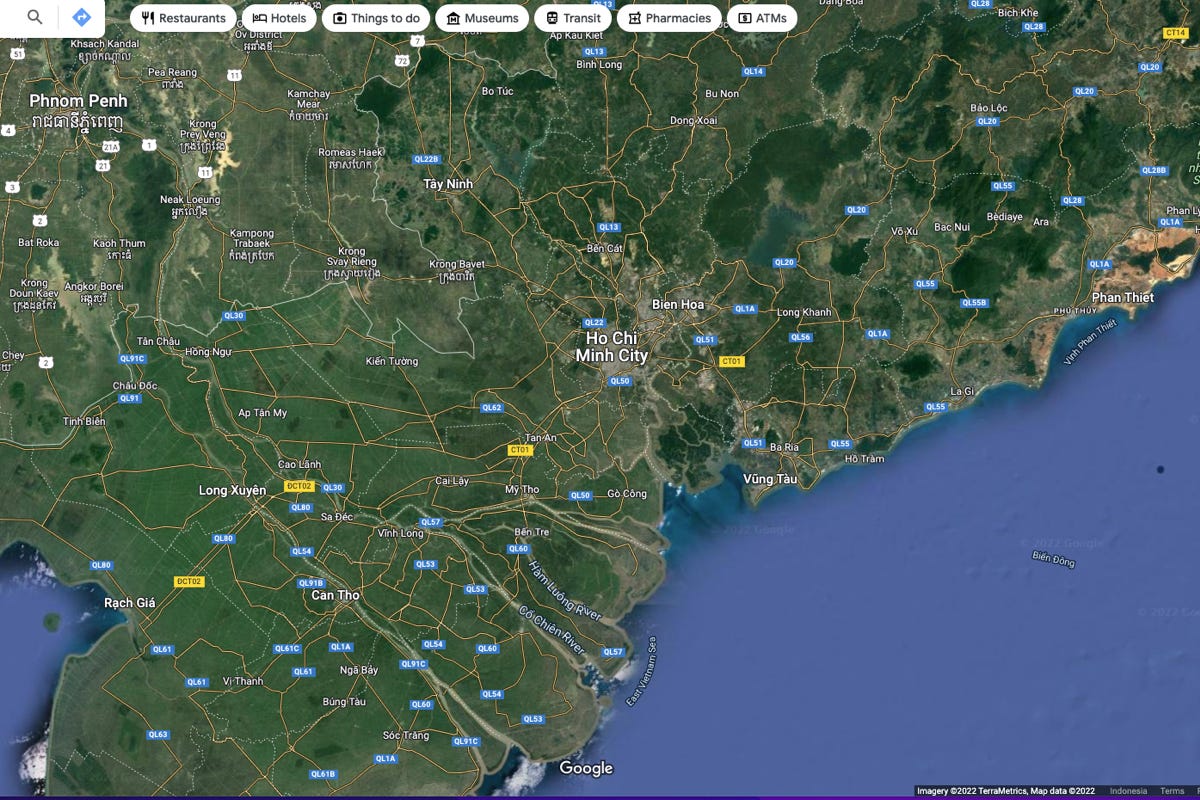Click the QL14 highway shield
The width and height of the screenshot is (1200, 800).
pos(753,71)
